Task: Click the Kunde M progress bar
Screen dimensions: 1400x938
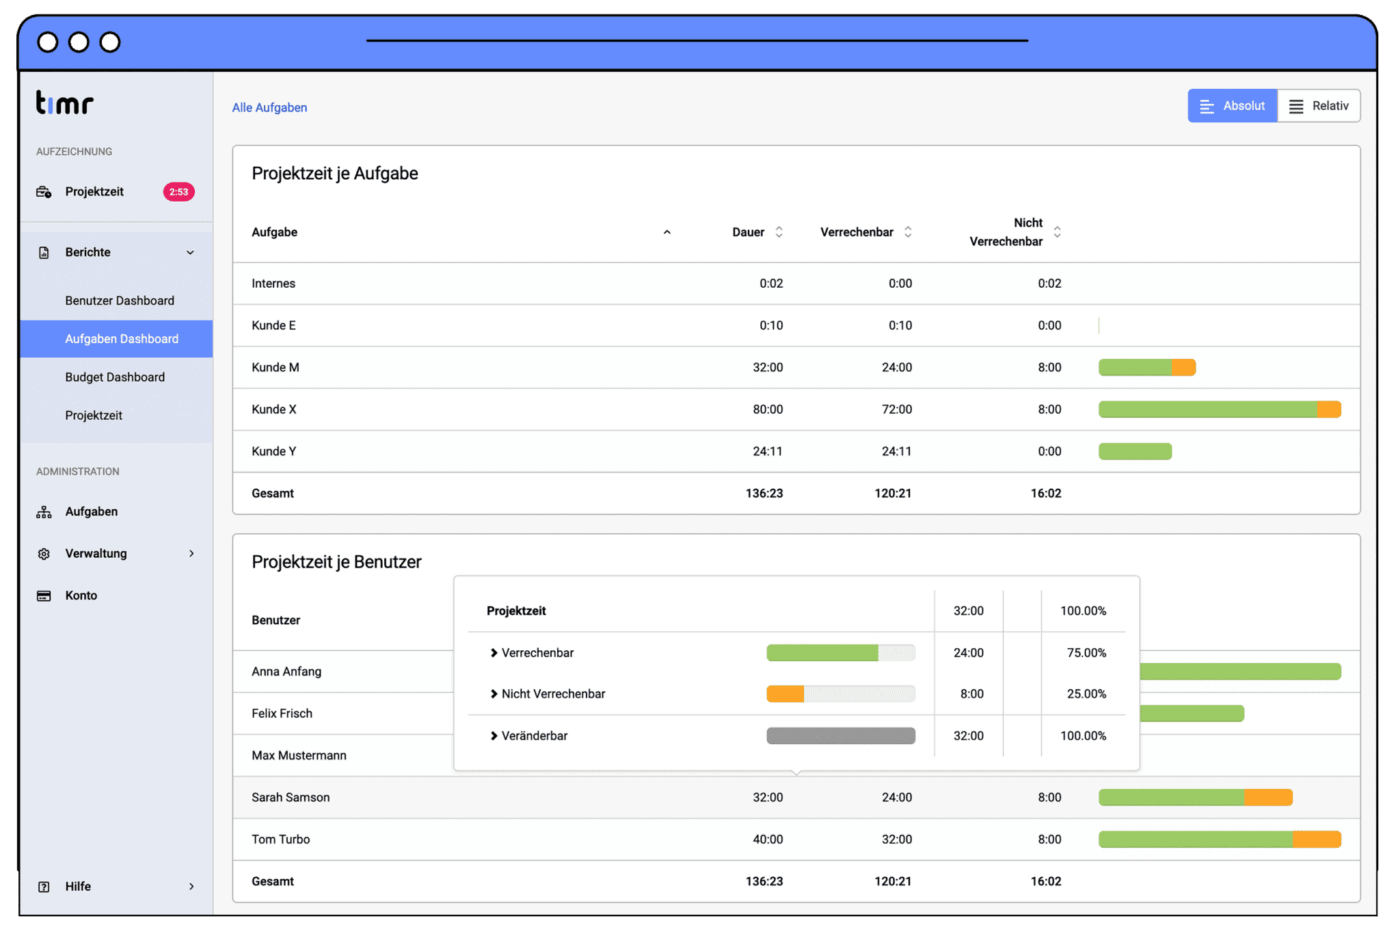Action: [x=1147, y=368]
